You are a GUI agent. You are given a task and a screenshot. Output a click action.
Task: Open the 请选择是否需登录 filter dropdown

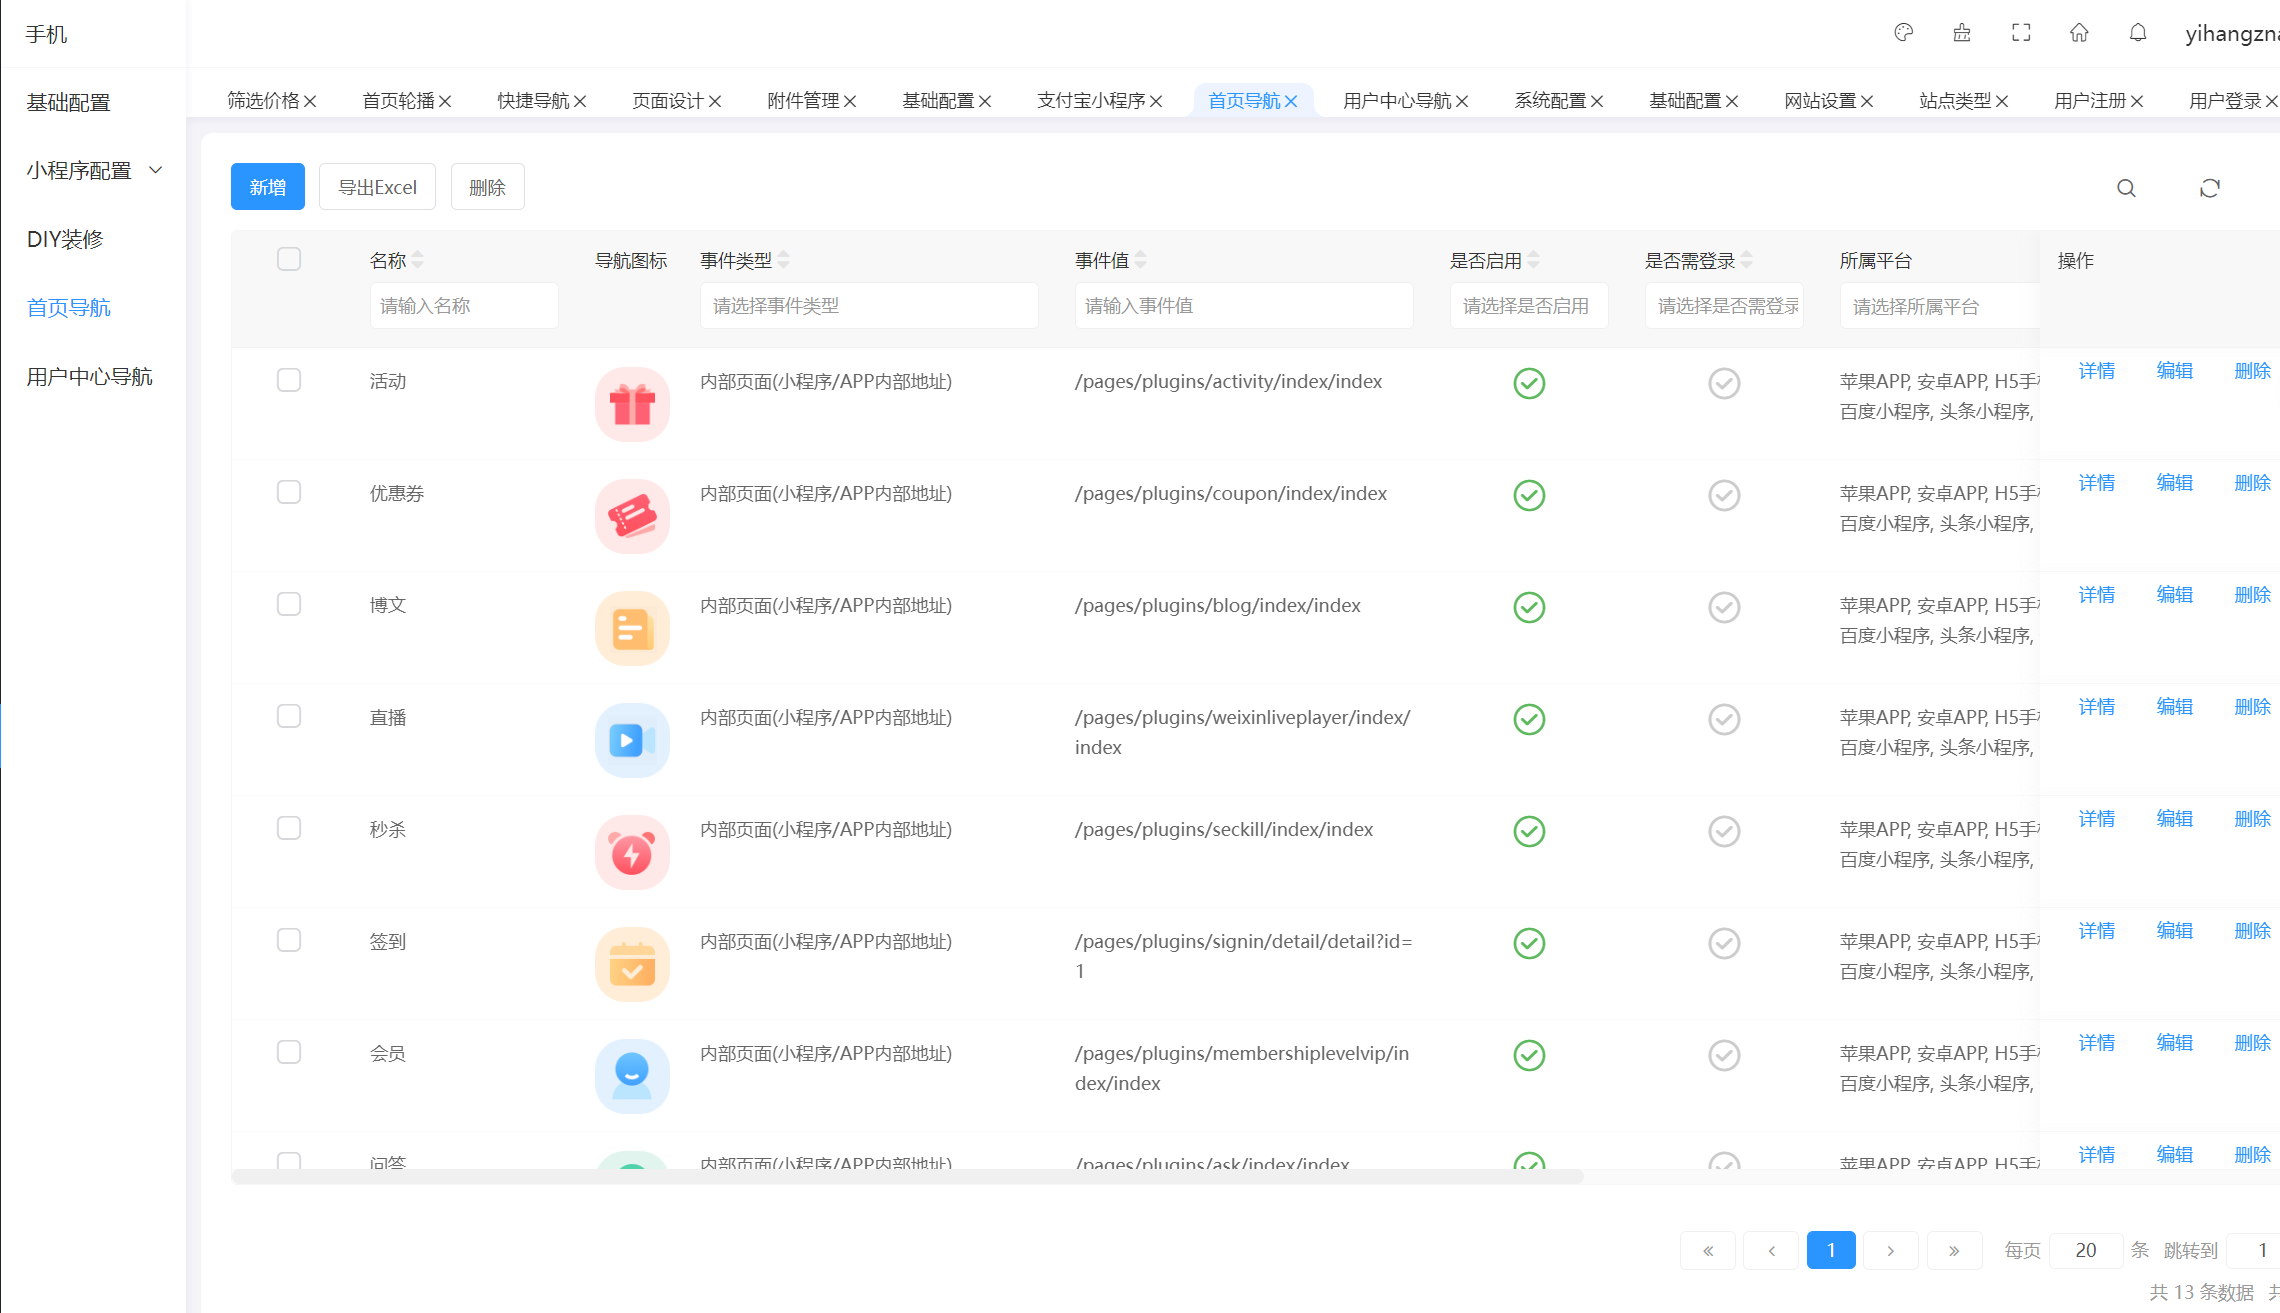pyautogui.click(x=1724, y=306)
